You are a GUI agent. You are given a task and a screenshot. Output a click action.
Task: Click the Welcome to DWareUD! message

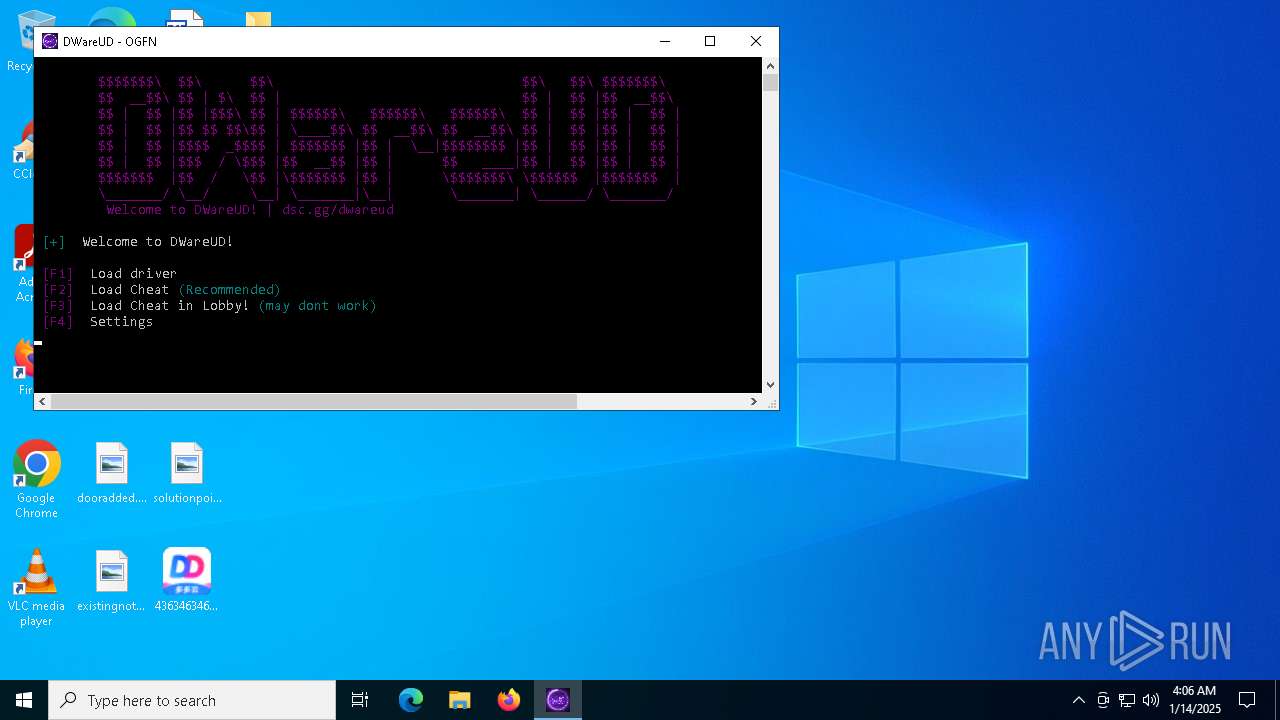pyautogui.click(x=158, y=241)
